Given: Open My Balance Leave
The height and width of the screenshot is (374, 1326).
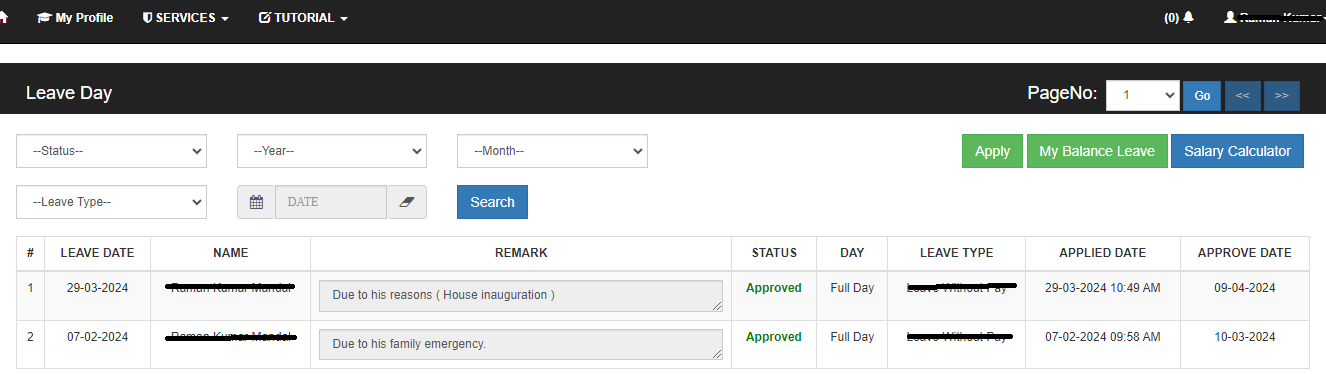Looking at the screenshot, I should pos(1097,151).
